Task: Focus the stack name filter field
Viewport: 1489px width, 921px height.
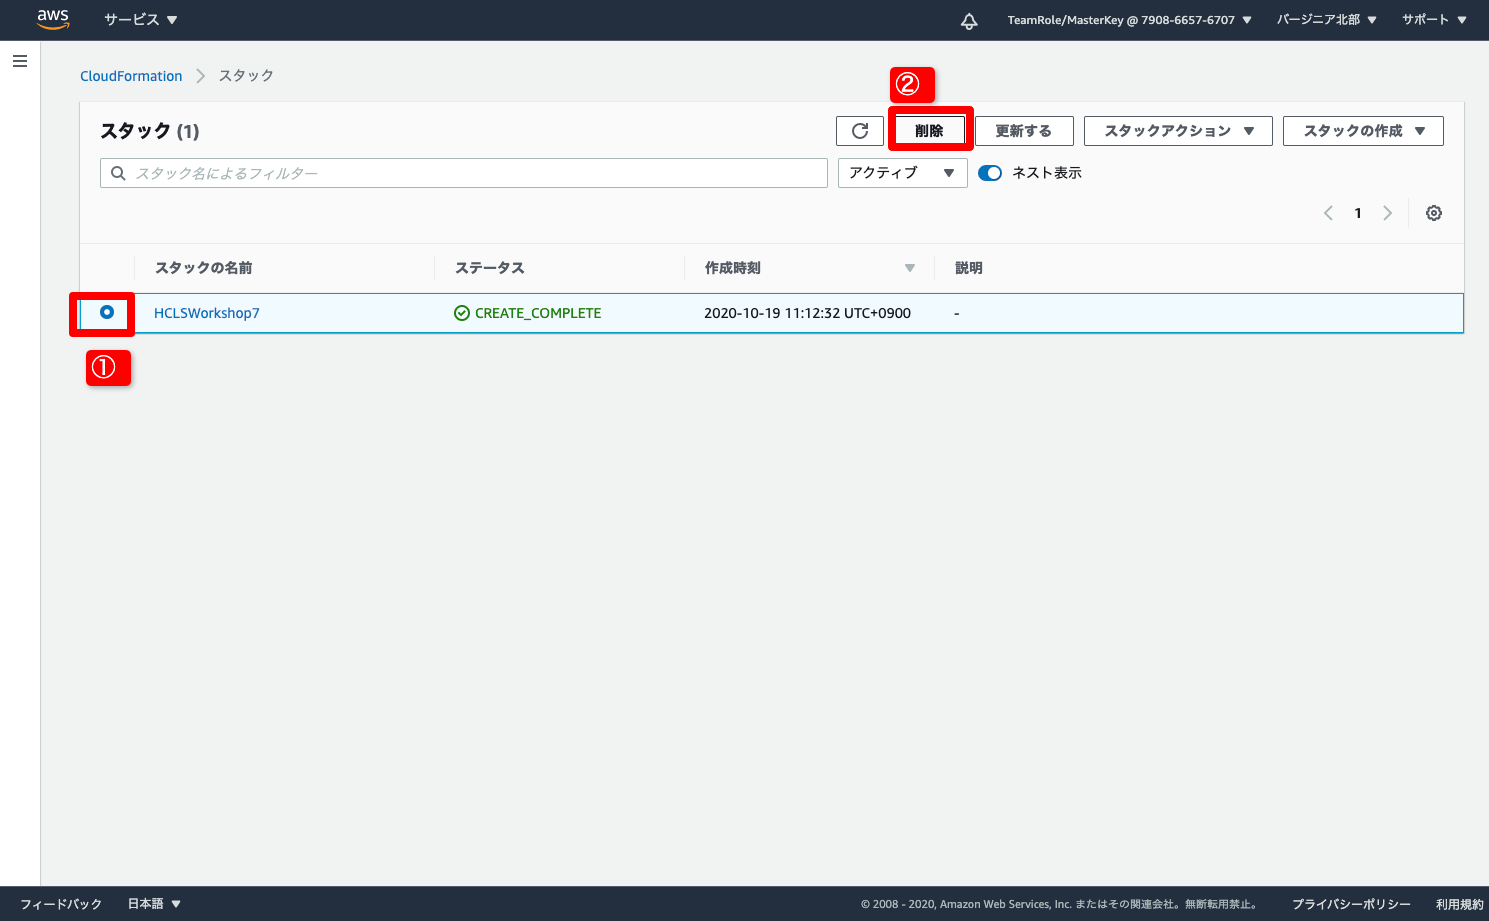Action: (x=464, y=173)
